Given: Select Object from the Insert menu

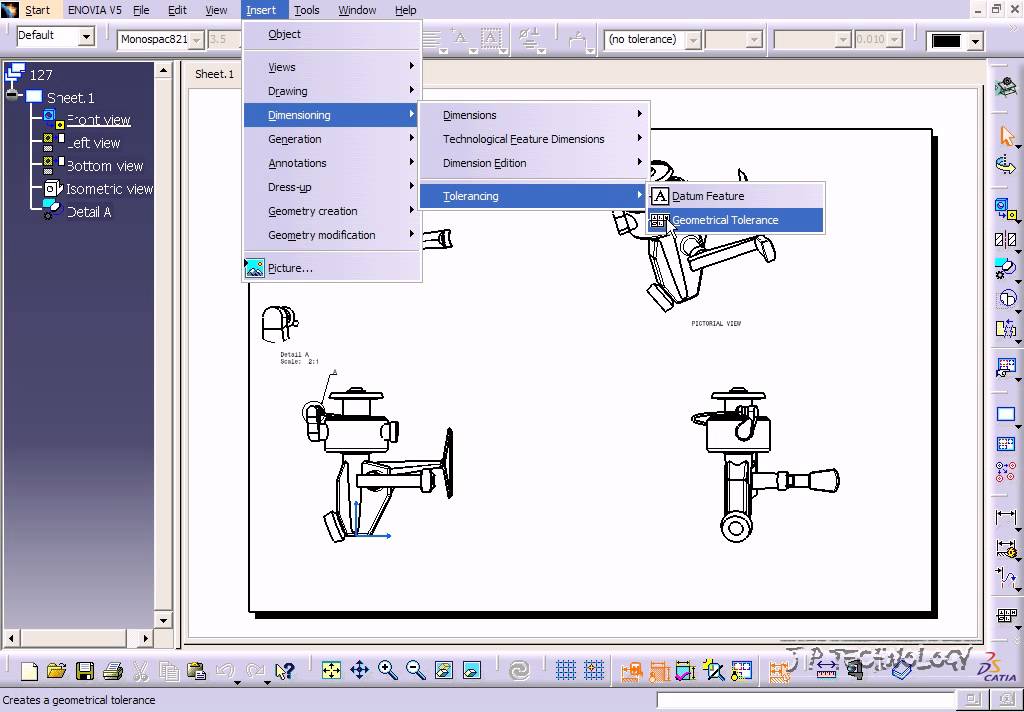Looking at the screenshot, I should (x=332, y=34).
